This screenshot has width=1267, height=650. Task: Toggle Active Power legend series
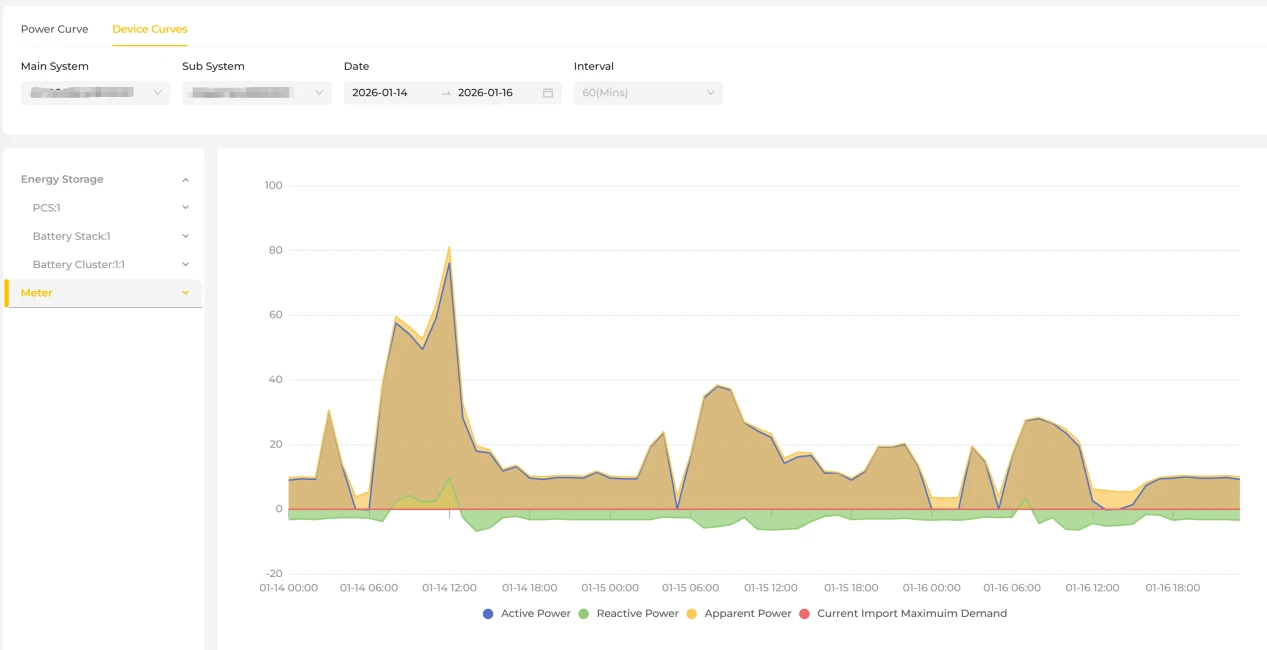(526, 614)
